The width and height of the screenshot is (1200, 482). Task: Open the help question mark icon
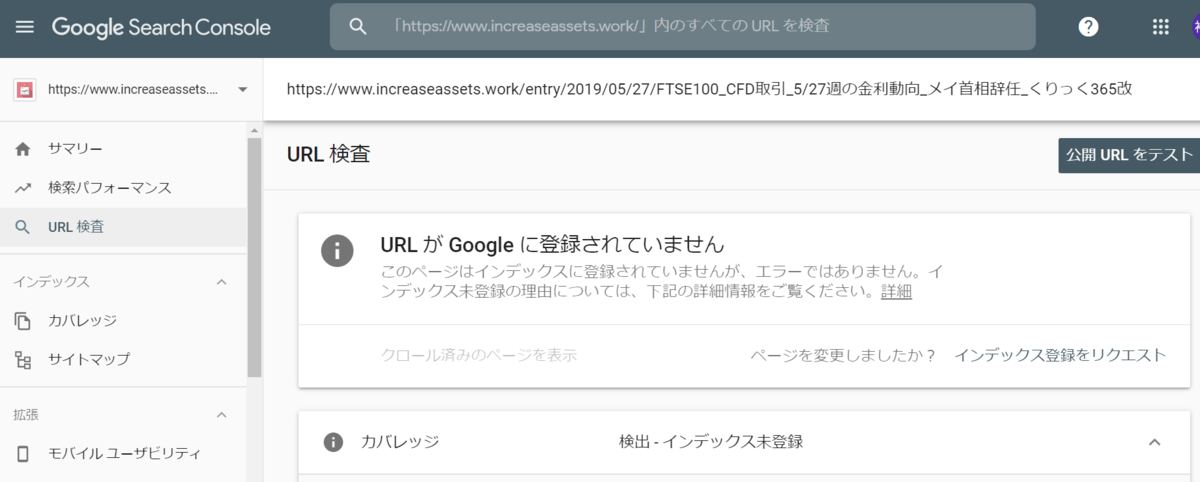click(1089, 27)
